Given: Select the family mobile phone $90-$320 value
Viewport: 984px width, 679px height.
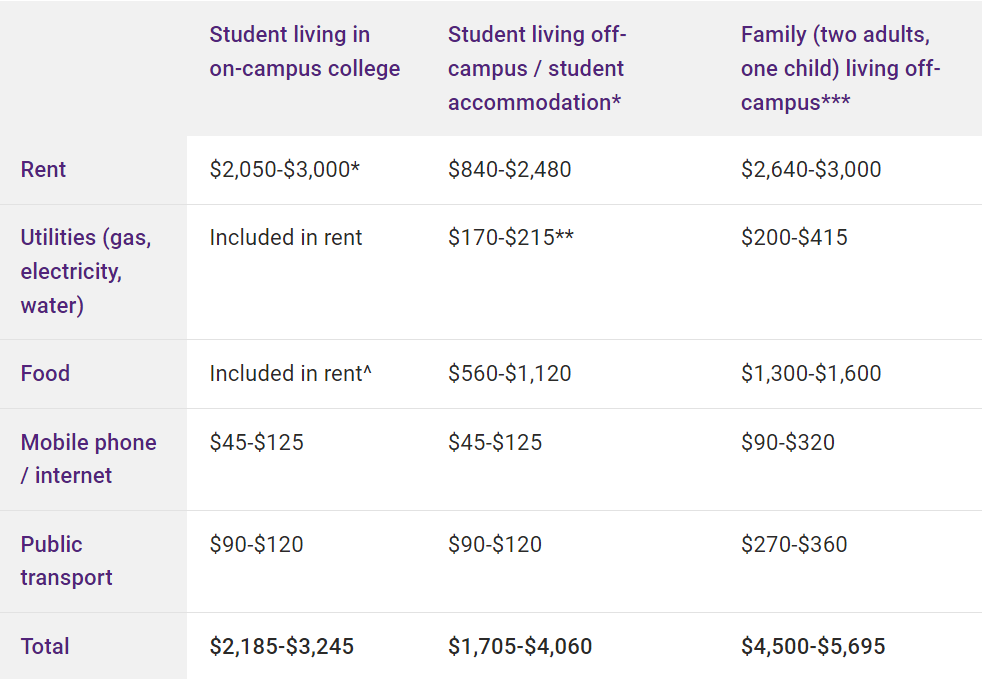Looking at the screenshot, I should pyautogui.click(x=788, y=442).
